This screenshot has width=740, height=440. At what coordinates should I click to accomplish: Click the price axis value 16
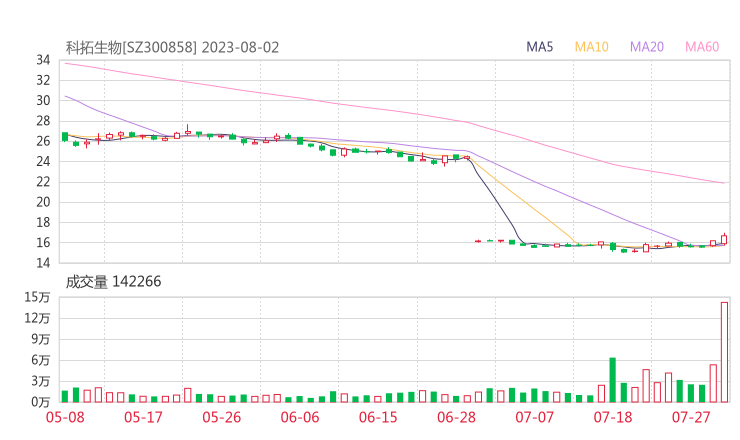43,243
